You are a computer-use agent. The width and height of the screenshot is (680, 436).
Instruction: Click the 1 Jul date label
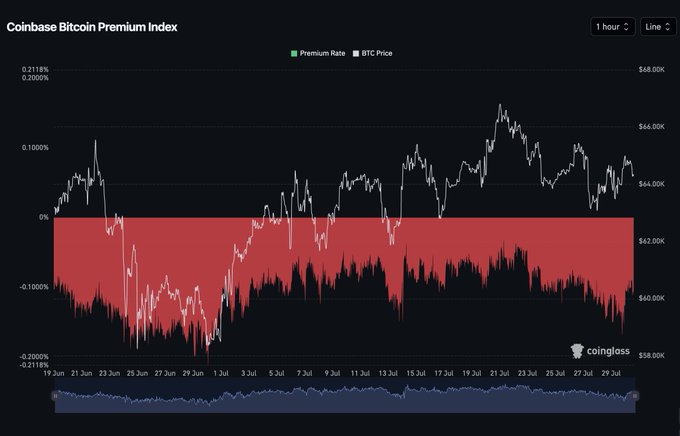[x=221, y=374]
